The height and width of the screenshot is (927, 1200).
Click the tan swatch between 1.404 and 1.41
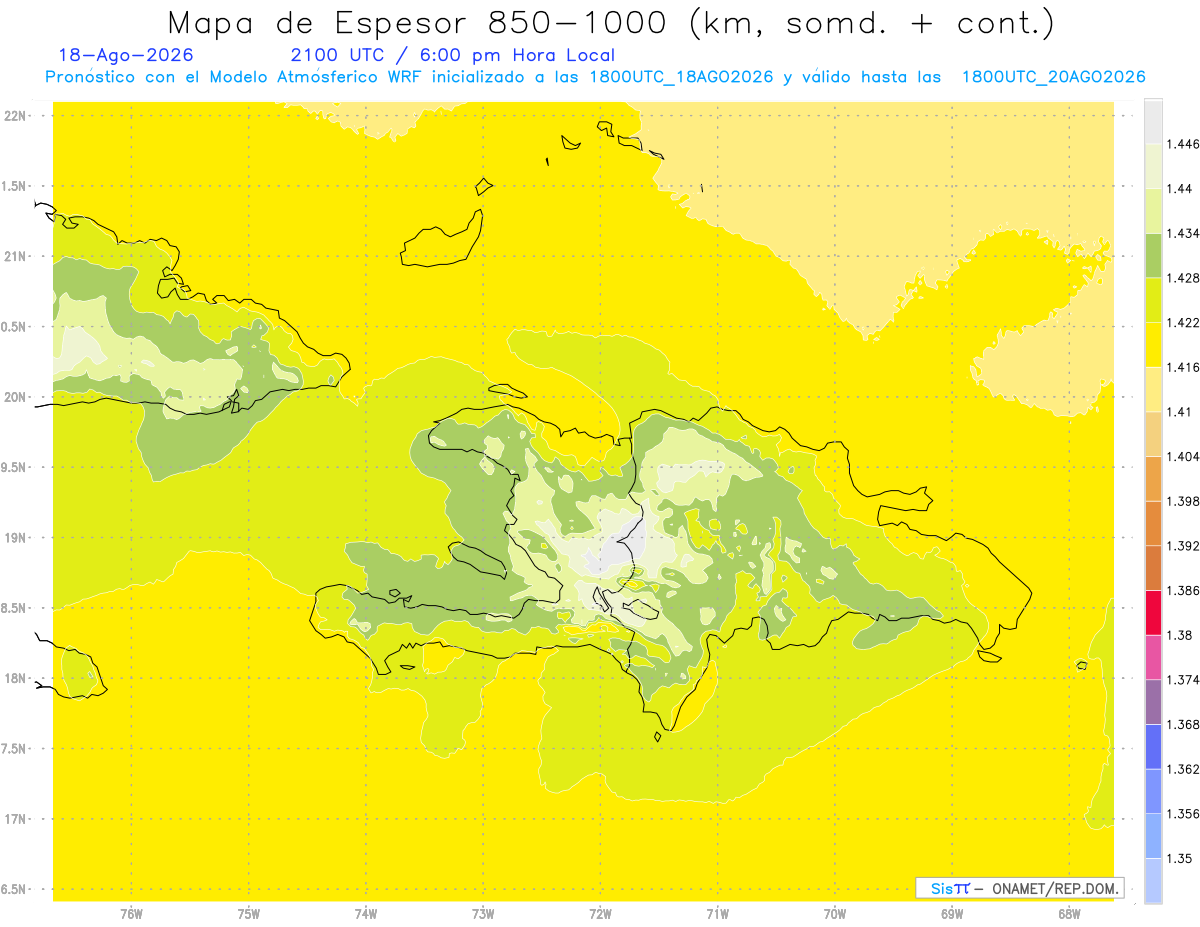[x=1153, y=434]
